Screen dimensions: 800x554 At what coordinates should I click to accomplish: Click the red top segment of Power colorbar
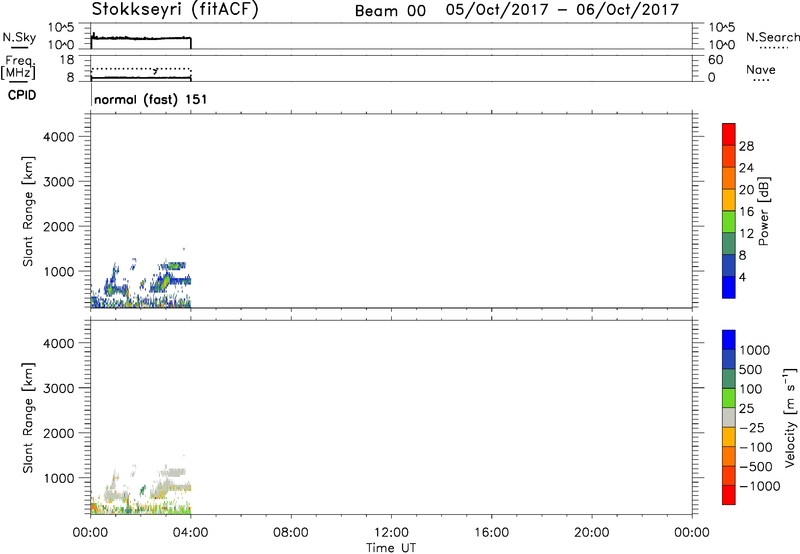[729, 134]
